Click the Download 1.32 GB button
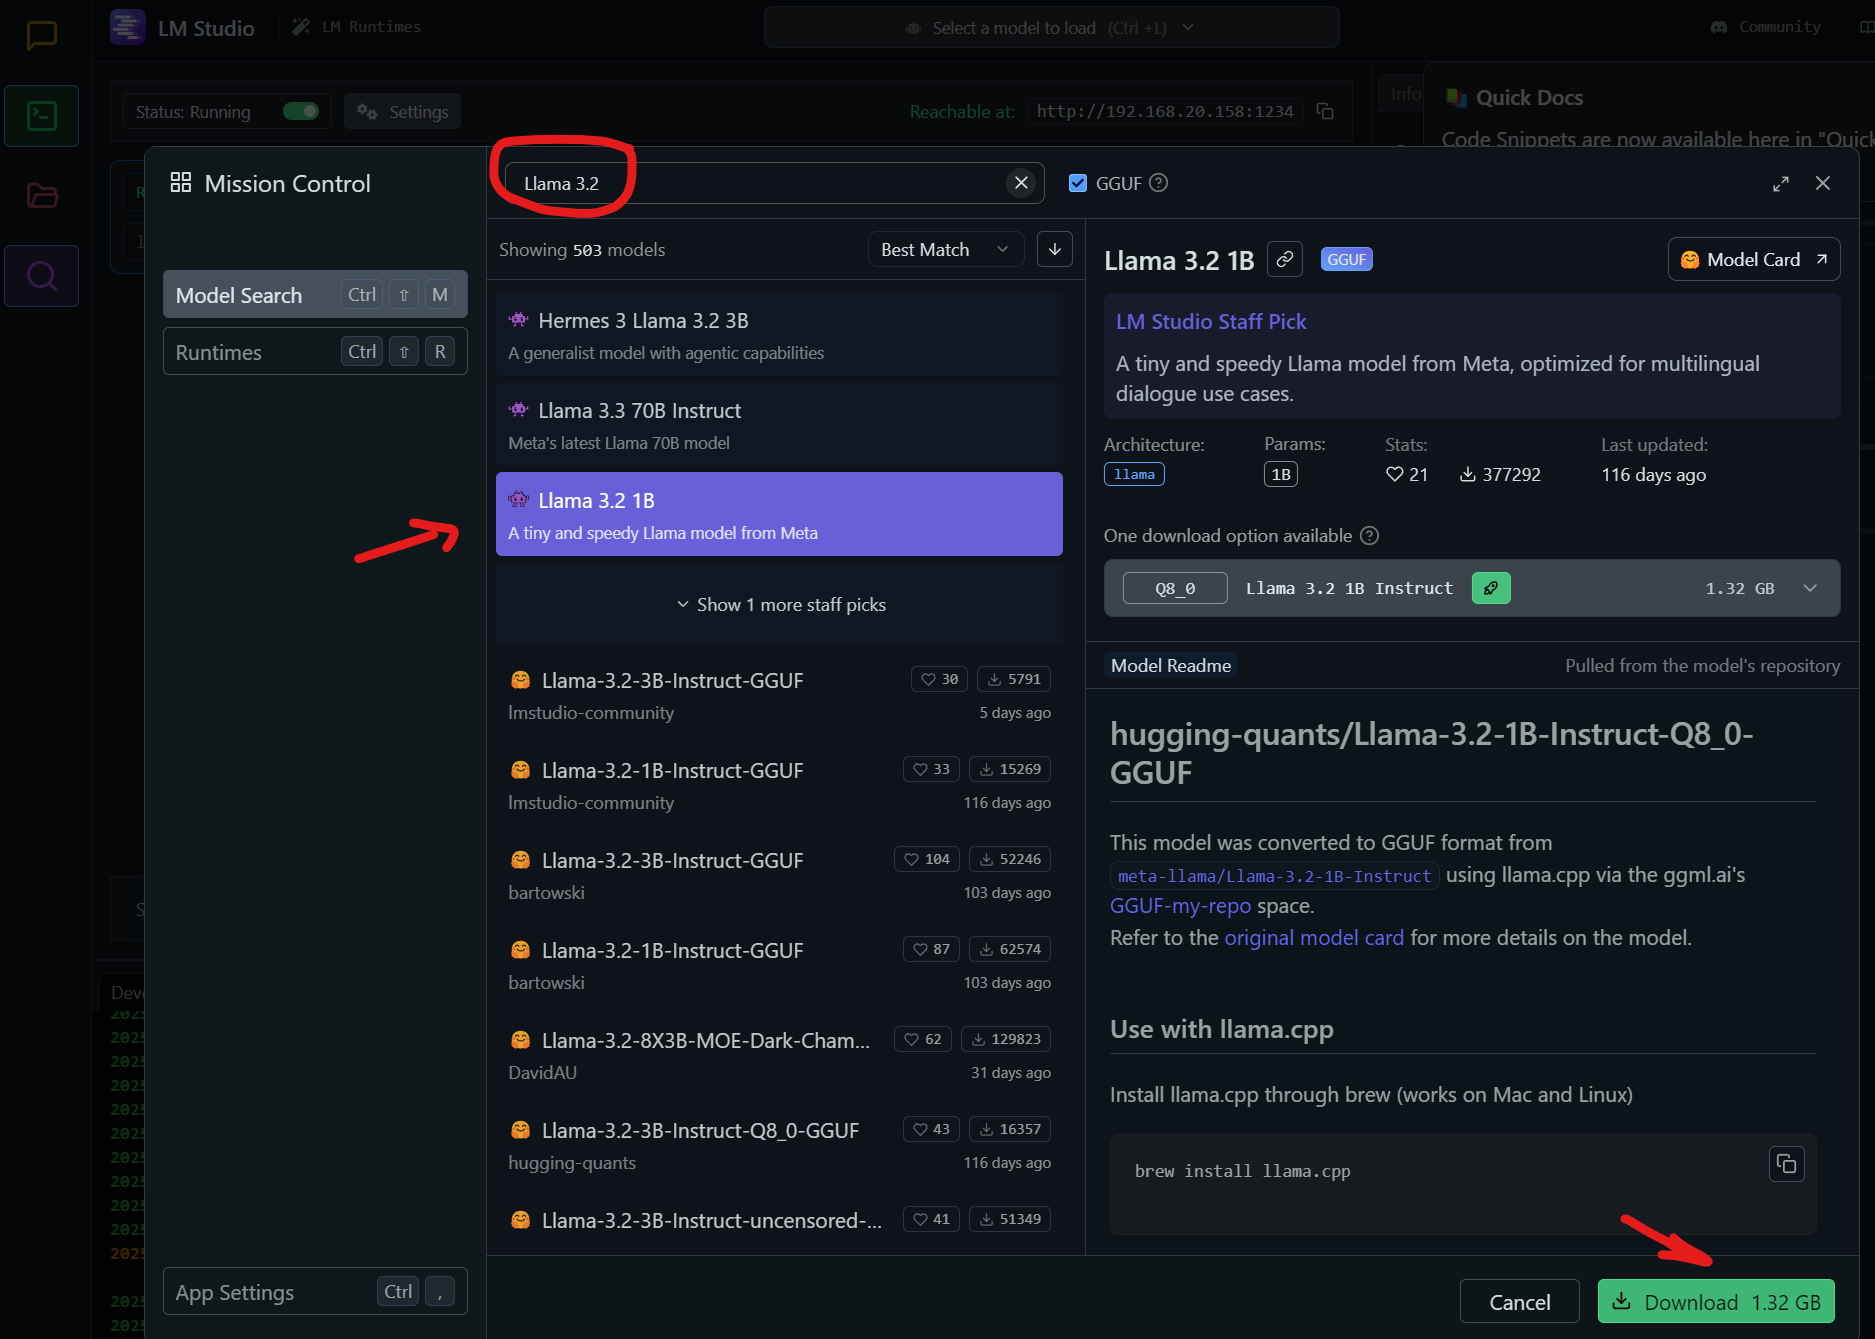1875x1339 pixels. (x=1716, y=1301)
